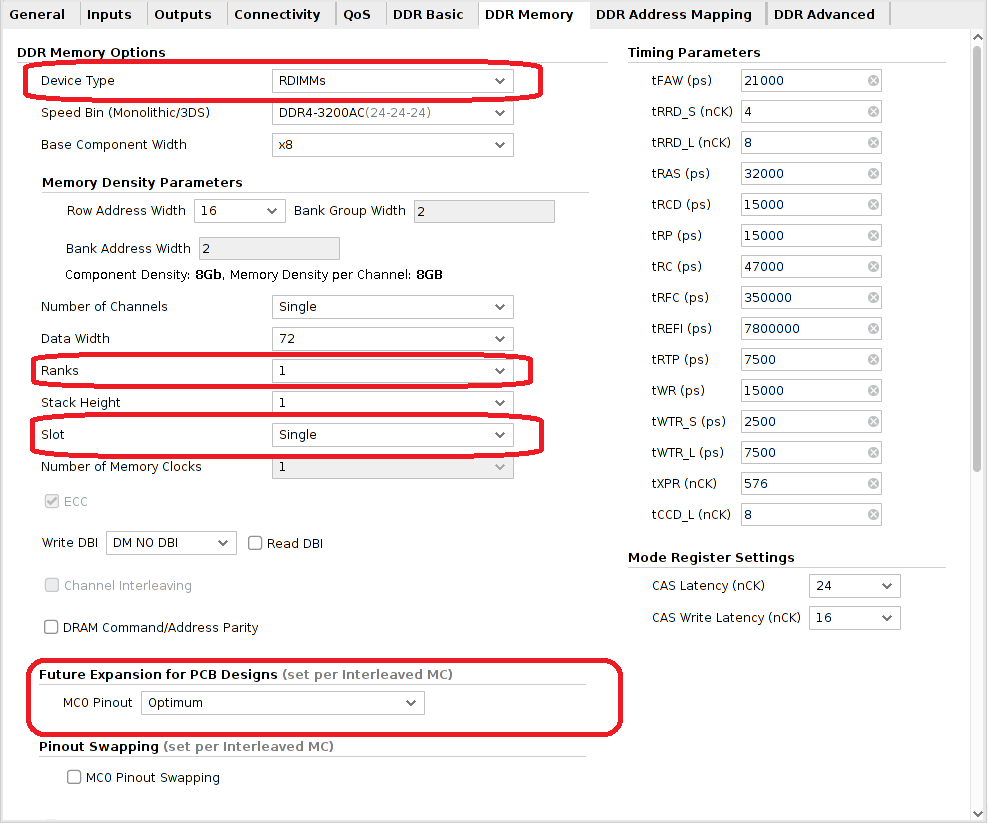988x823 pixels.
Task: Open the Device Type dropdown
Action: (392, 81)
